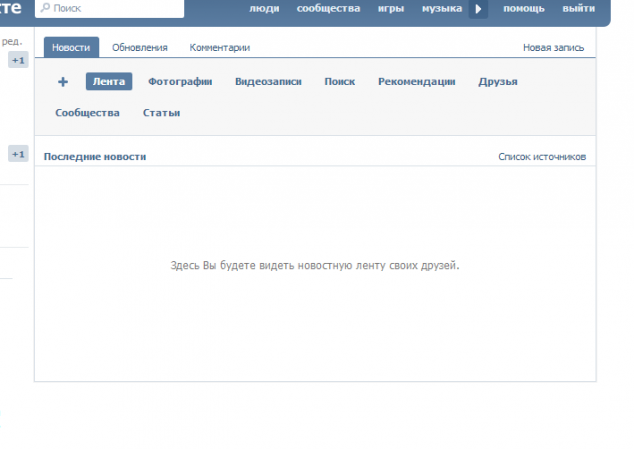This screenshot has width=634, height=449.
Task: Click the play arrow next to музыка
Action: click(x=478, y=8)
